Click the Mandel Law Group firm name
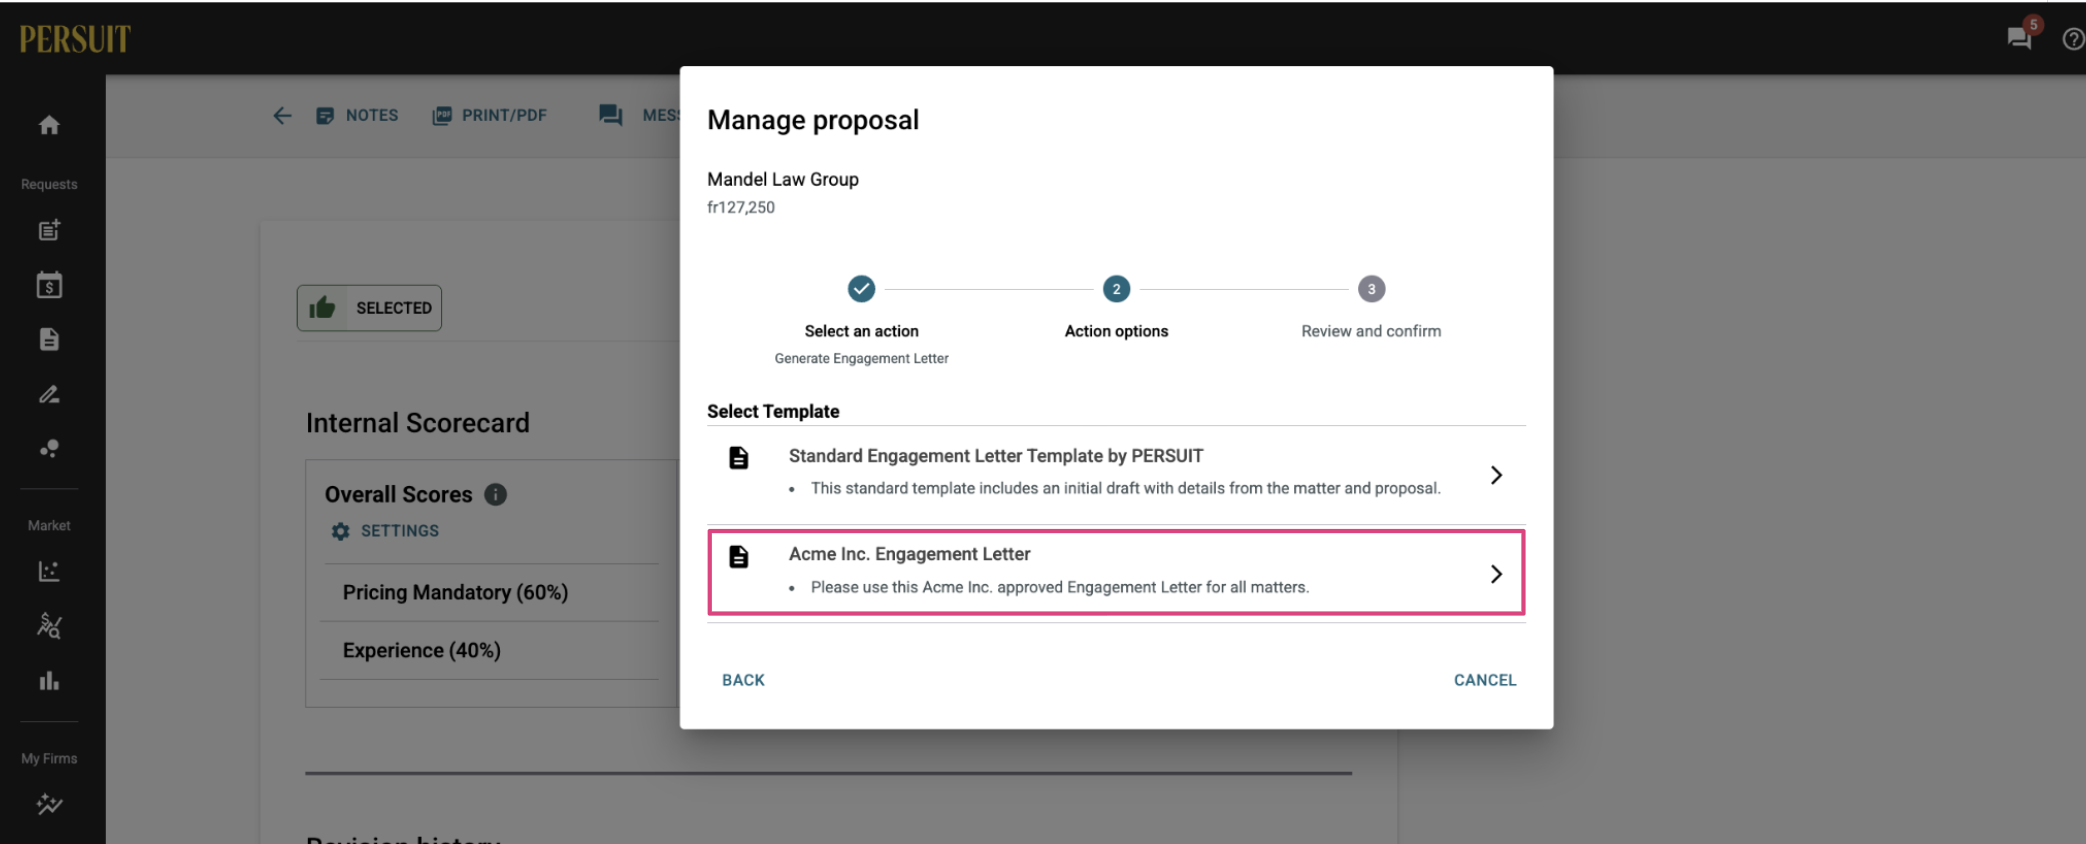The image size is (2086, 844). click(x=783, y=179)
